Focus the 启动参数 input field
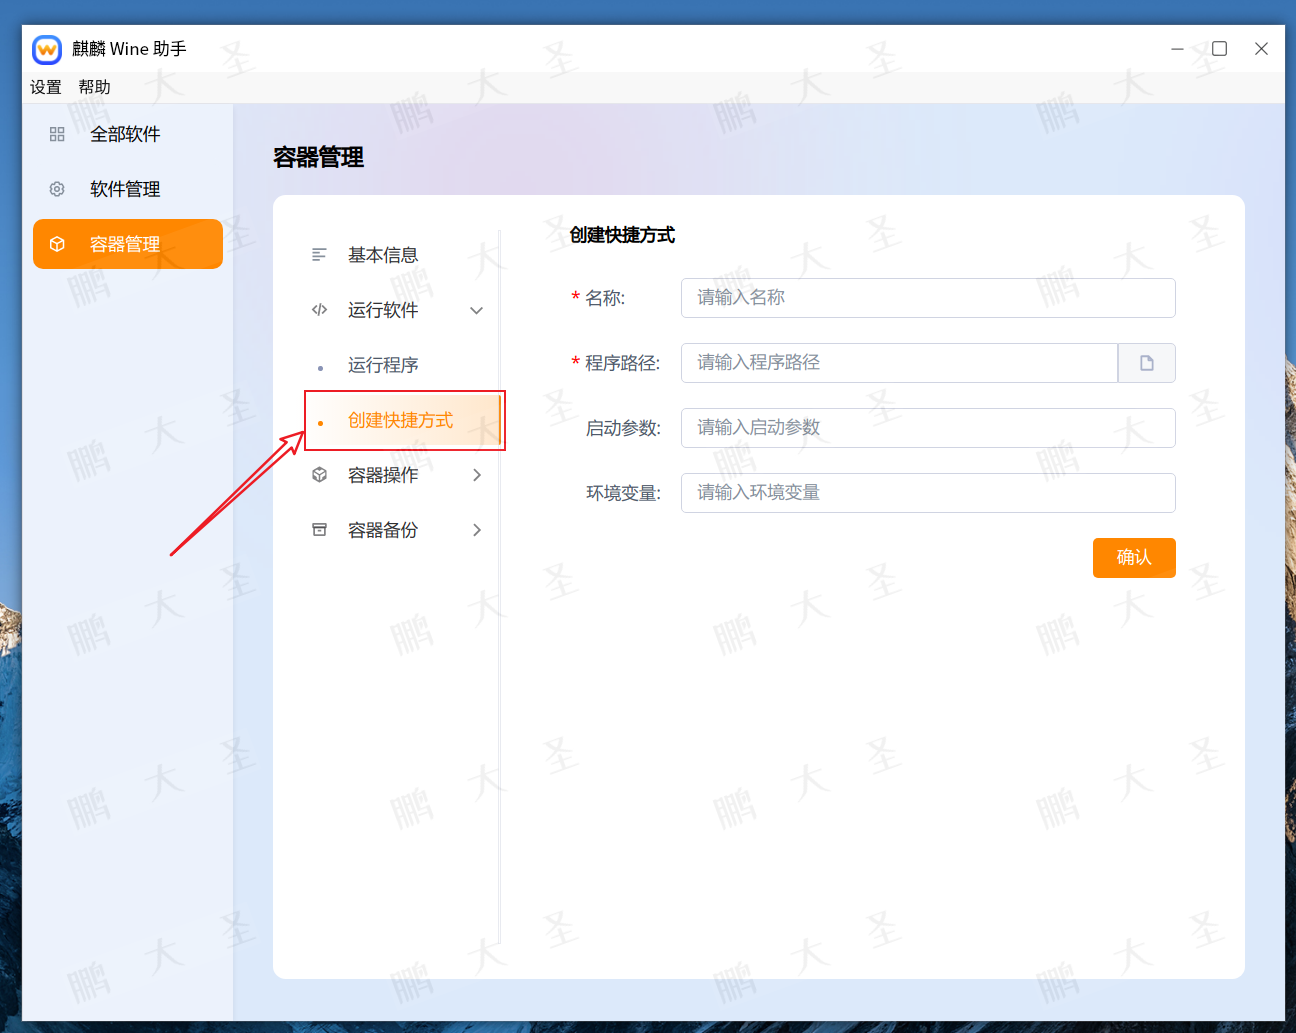Image resolution: width=1296 pixels, height=1033 pixels. [x=928, y=428]
